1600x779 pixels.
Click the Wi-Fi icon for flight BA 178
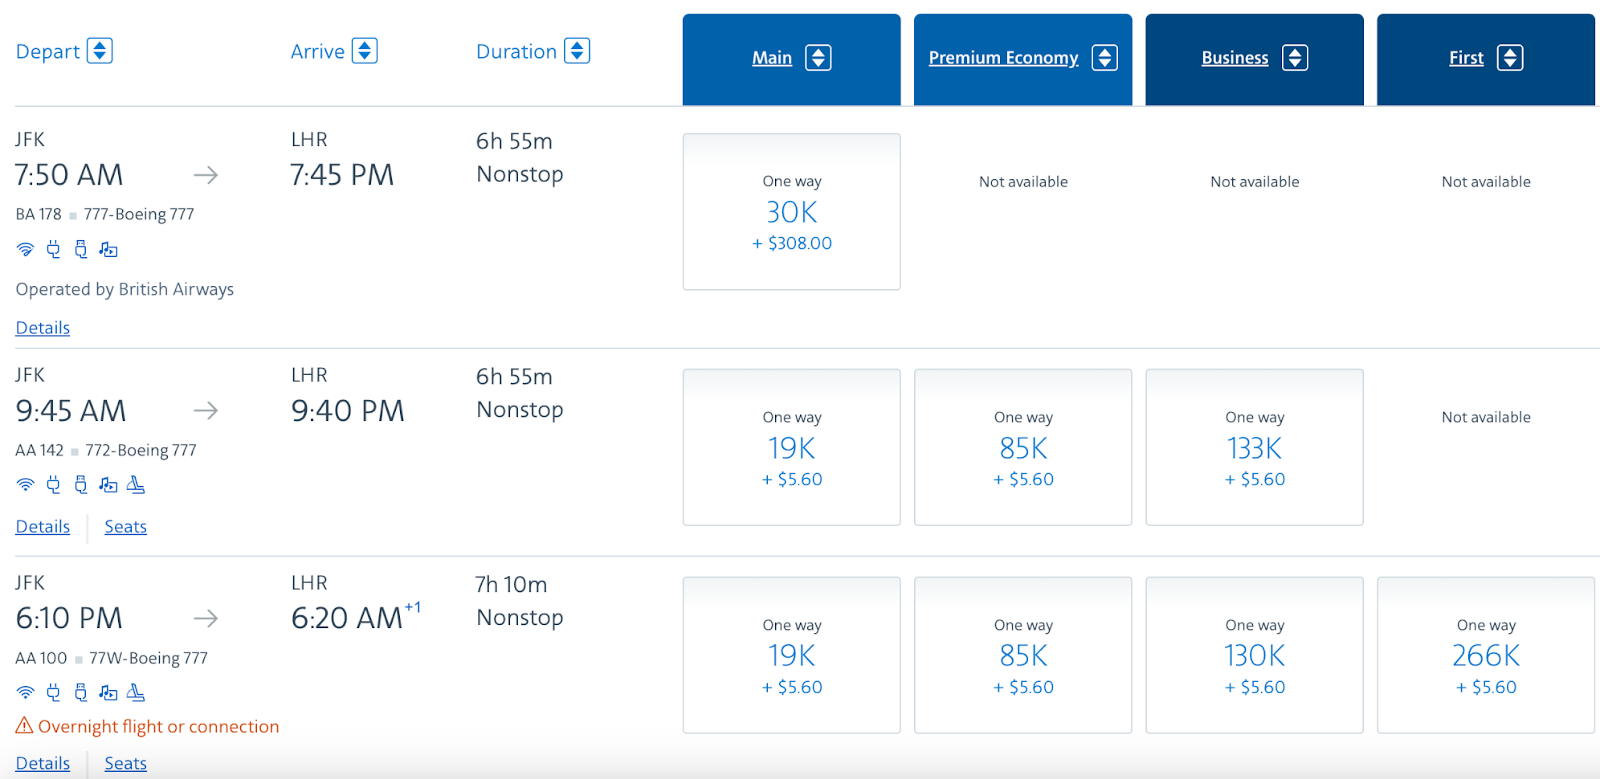(25, 249)
